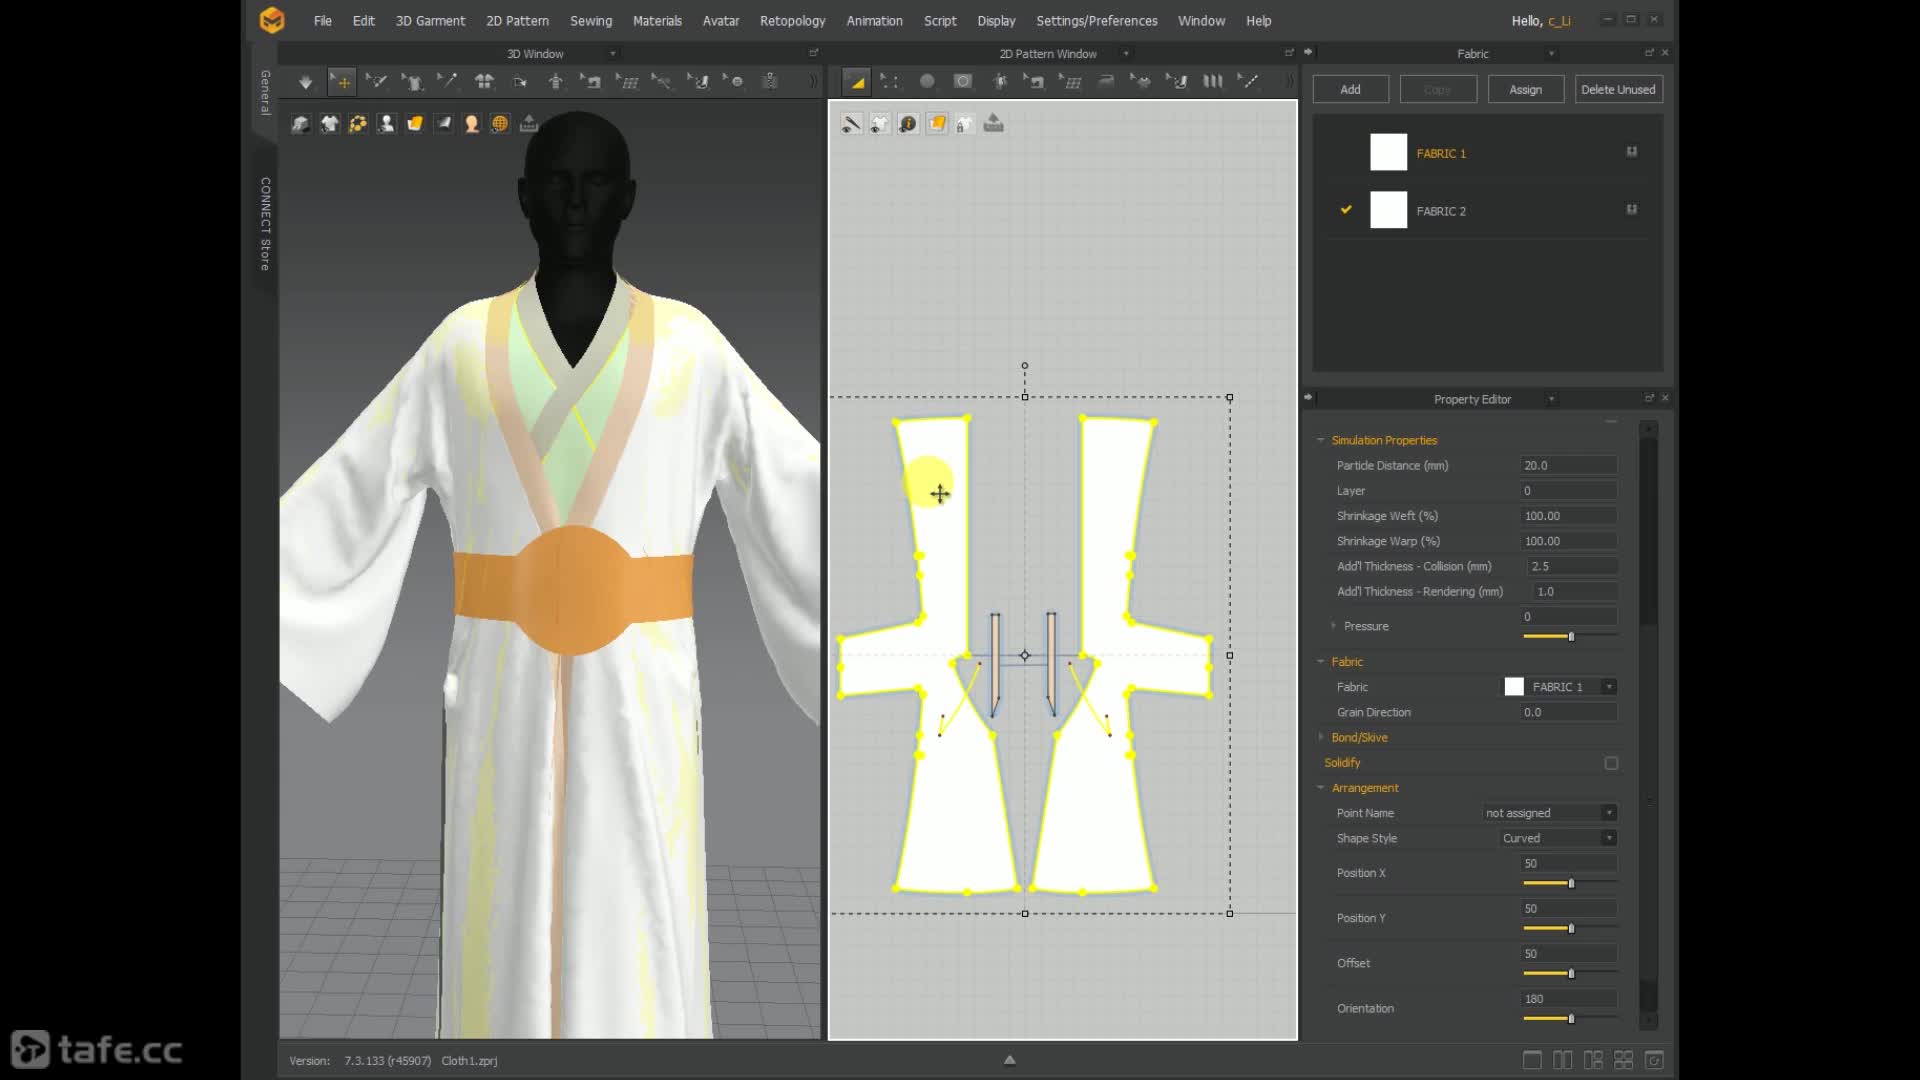Click the orange globe/mesh icon in 3D window
The width and height of the screenshot is (1920, 1080).
click(x=500, y=124)
